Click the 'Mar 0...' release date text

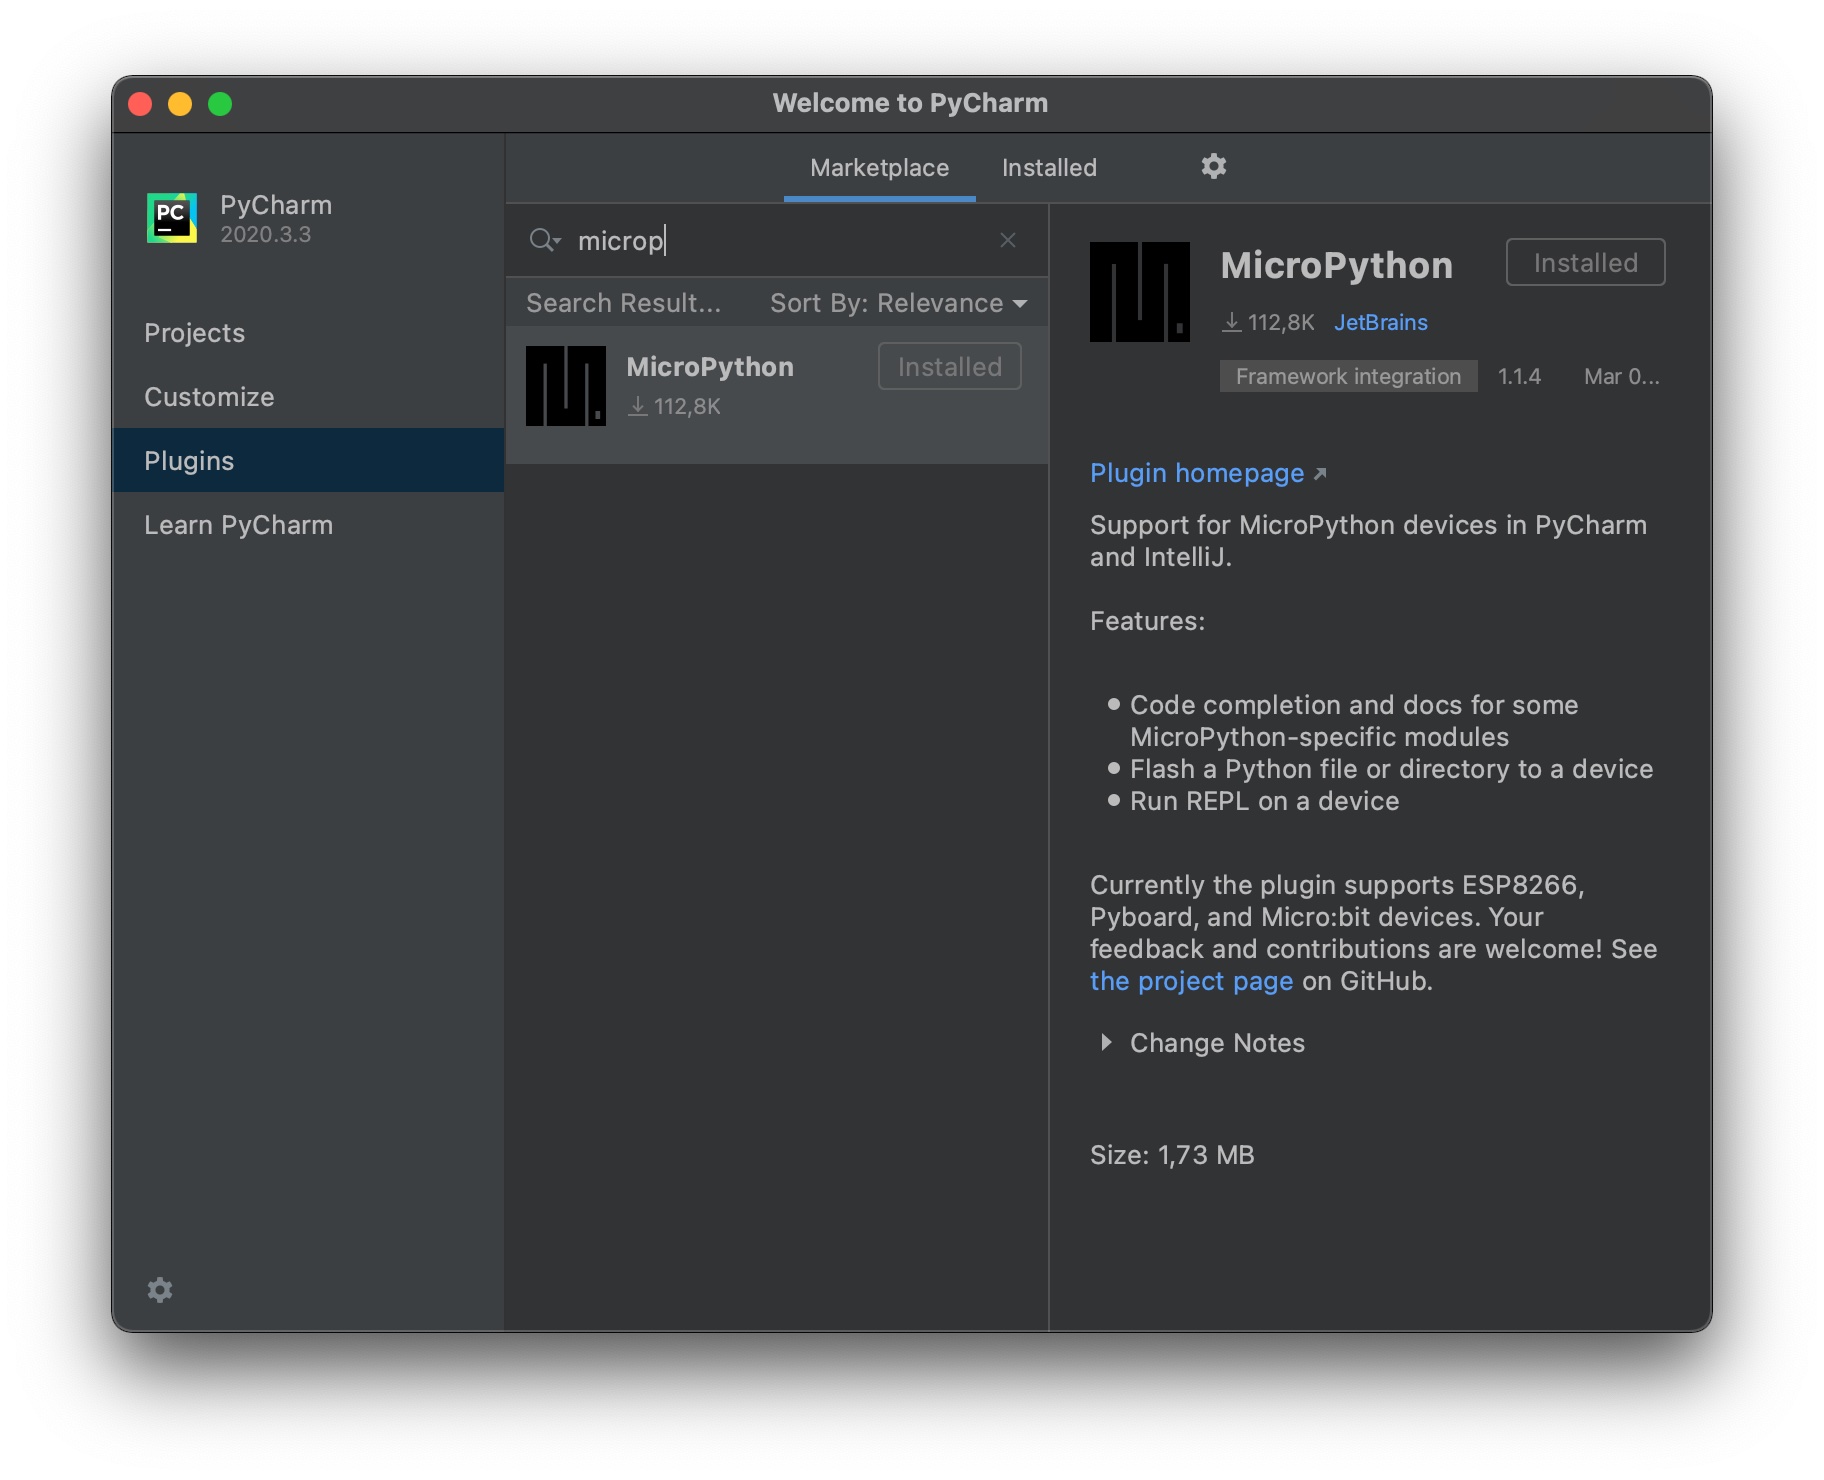coord(1621,377)
